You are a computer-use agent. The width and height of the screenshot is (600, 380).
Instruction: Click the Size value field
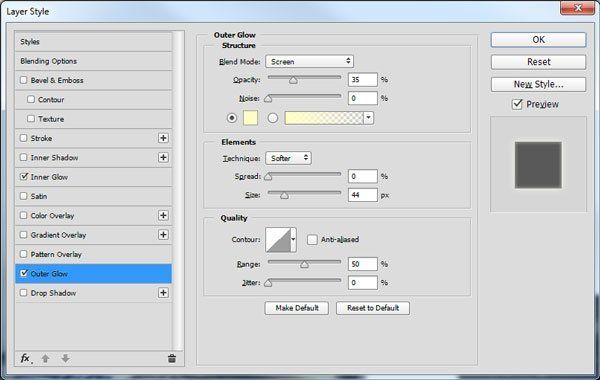click(x=363, y=195)
